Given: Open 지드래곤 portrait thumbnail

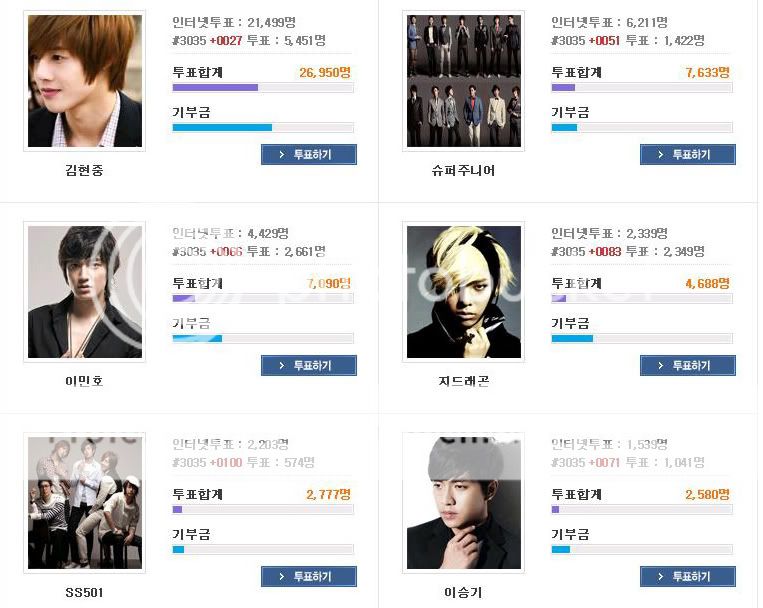Looking at the screenshot, I should click(464, 292).
